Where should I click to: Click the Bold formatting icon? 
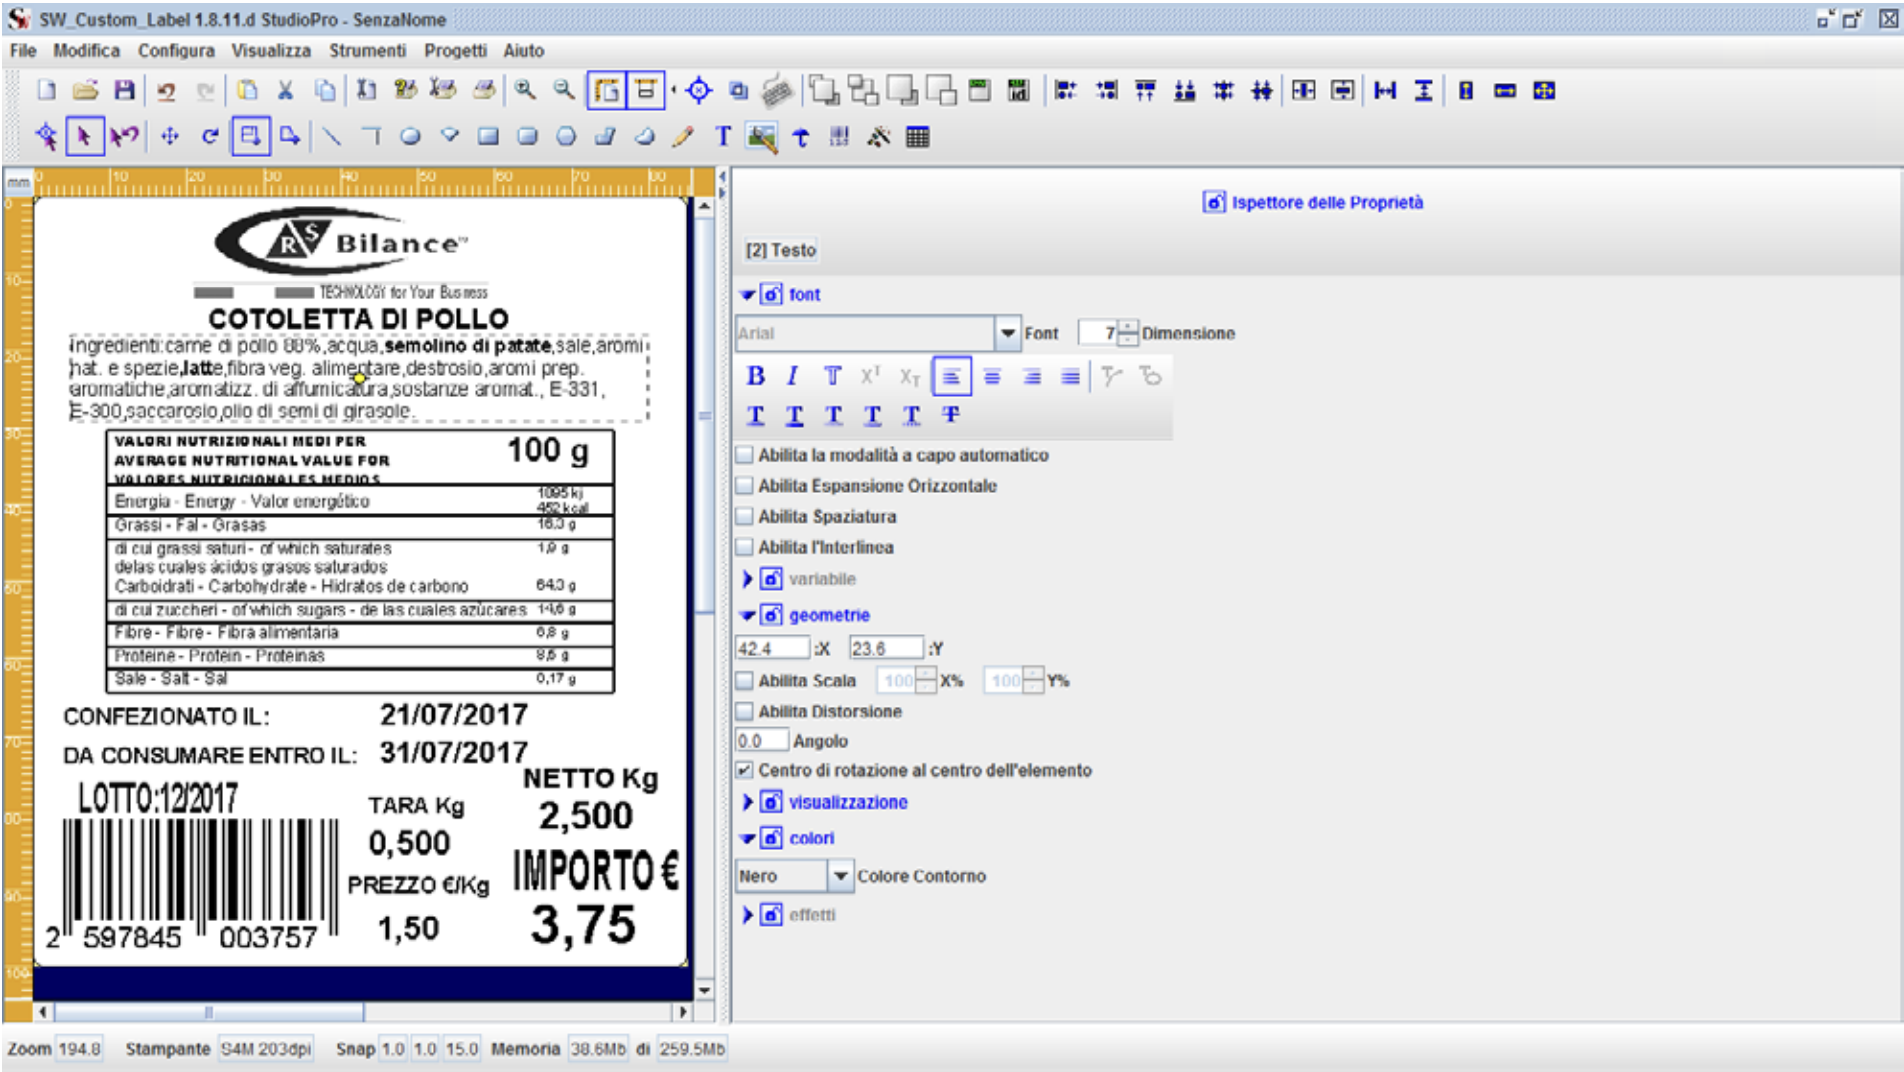(756, 376)
